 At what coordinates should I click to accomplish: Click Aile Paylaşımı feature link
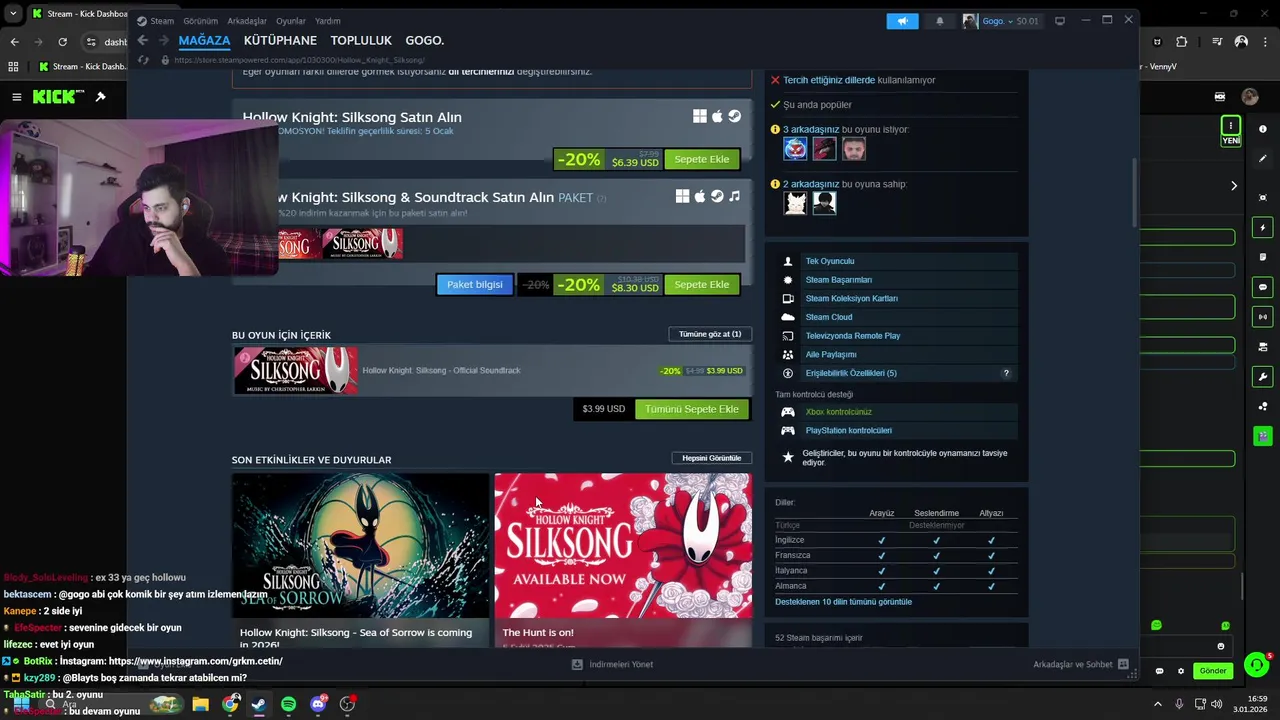coord(830,354)
